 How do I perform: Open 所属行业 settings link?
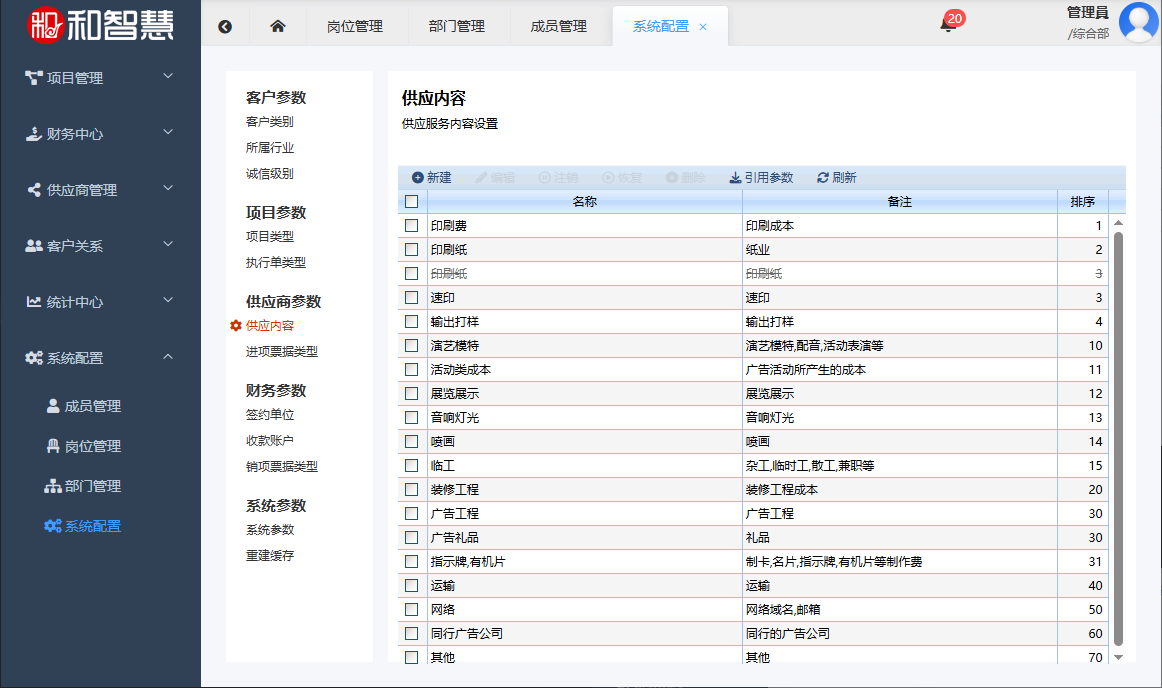[270, 148]
